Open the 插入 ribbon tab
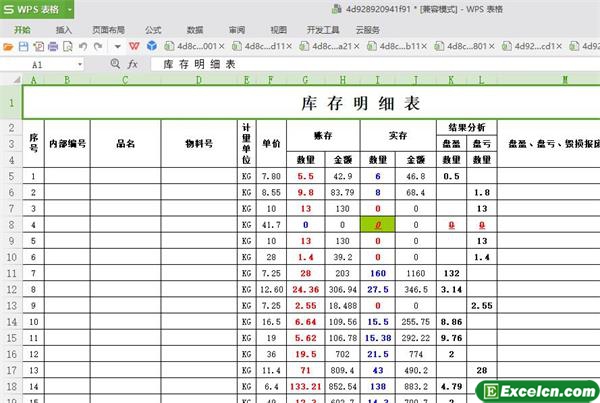The image size is (600, 403). pos(64,30)
